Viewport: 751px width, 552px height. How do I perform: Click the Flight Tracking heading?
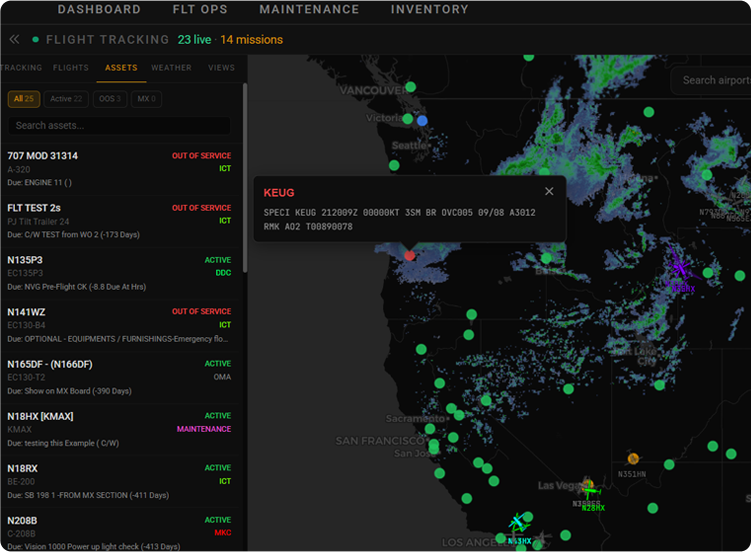(107, 39)
